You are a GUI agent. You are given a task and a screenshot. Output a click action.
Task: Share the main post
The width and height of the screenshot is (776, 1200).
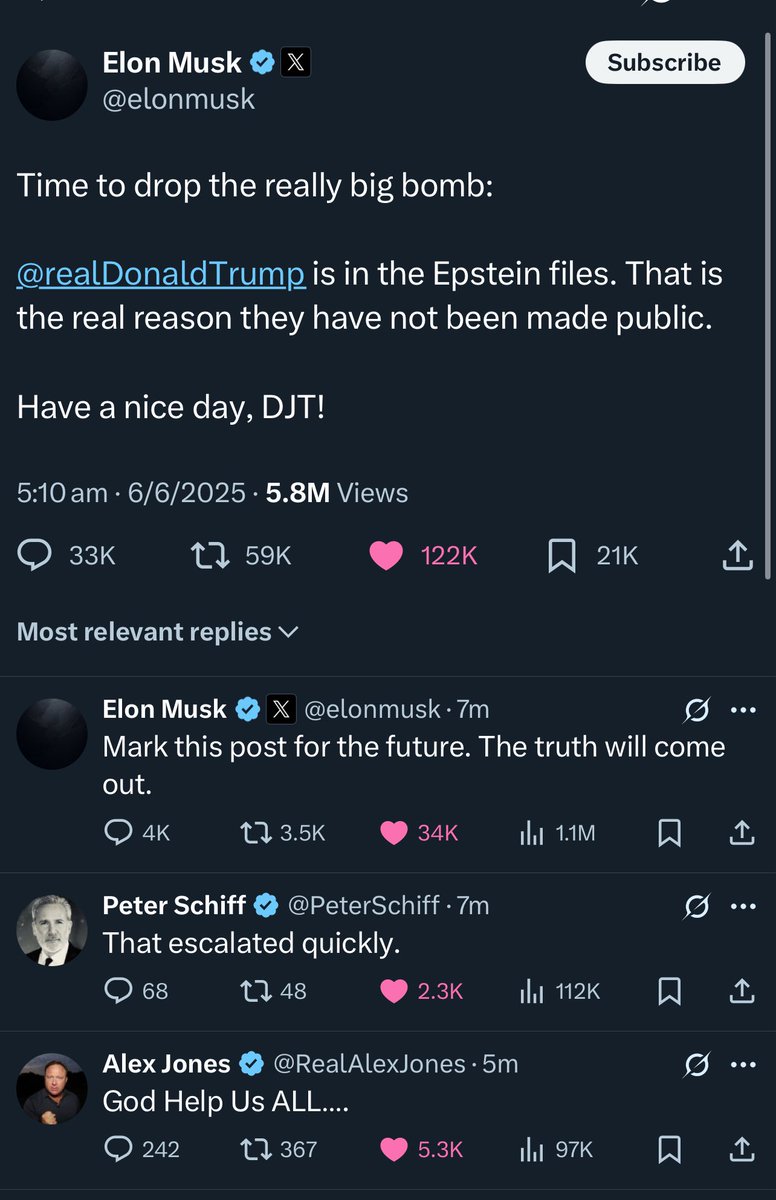[x=737, y=555]
